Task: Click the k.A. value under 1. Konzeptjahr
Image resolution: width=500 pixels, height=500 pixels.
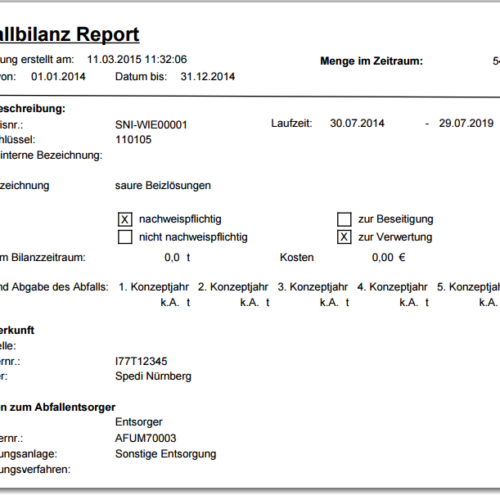Action: pos(170,302)
